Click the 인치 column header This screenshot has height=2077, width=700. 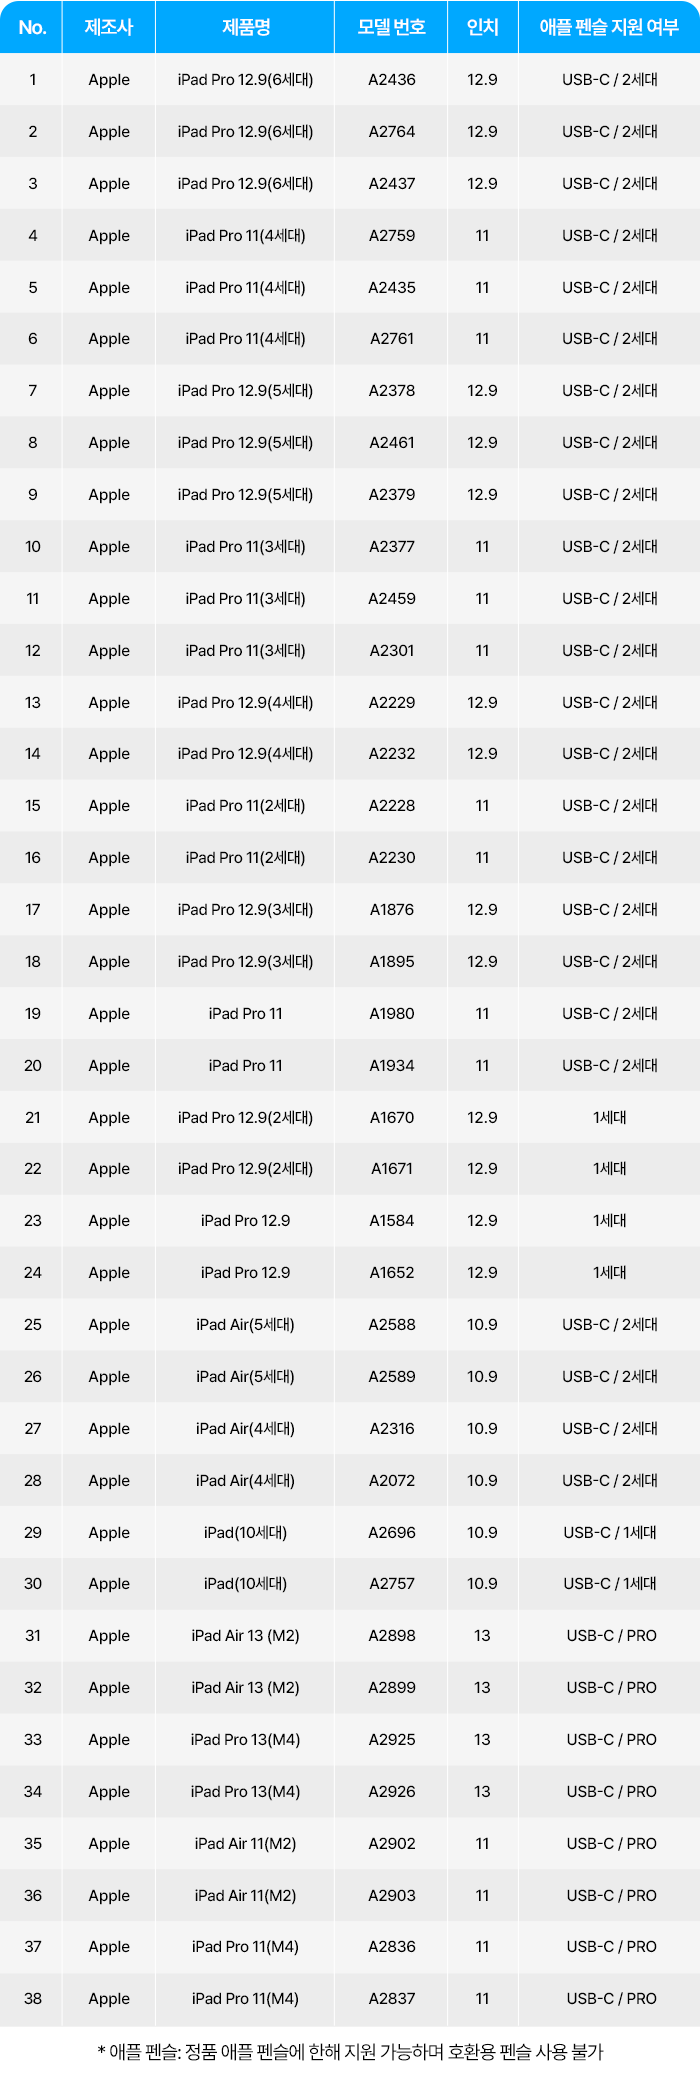point(482,27)
